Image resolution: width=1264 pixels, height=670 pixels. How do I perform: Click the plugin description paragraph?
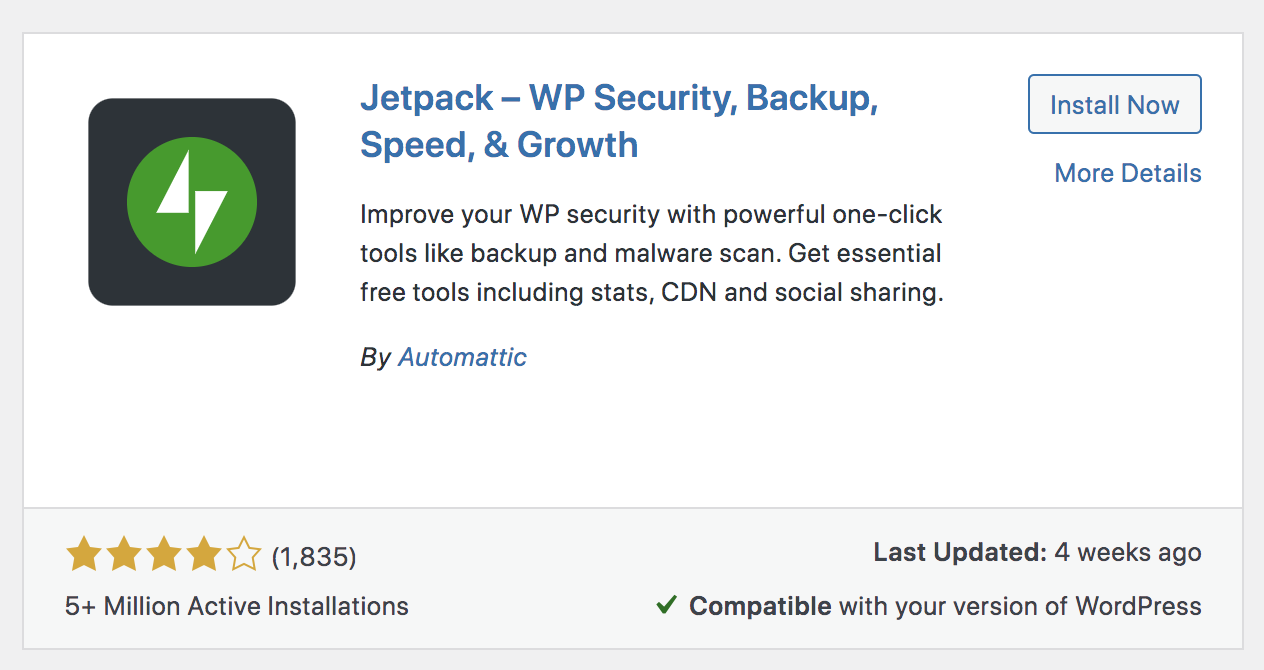[651, 254]
